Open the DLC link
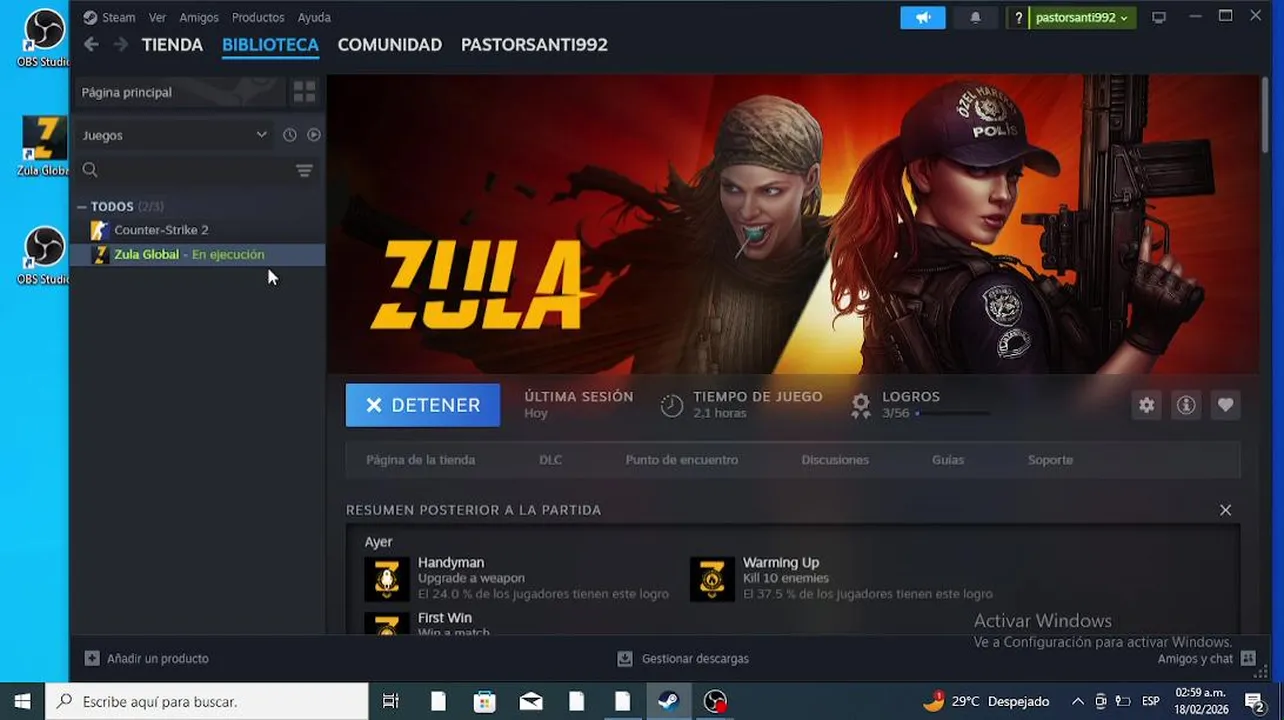 pyautogui.click(x=550, y=460)
